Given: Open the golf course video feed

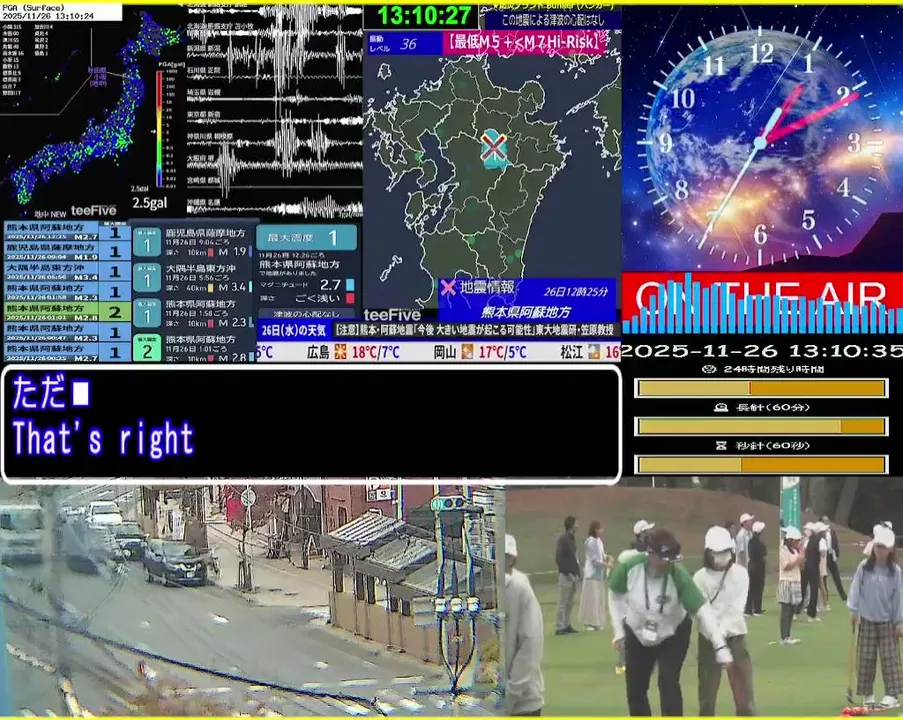Looking at the screenshot, I should pyautogui.click(x=704, y=597).
